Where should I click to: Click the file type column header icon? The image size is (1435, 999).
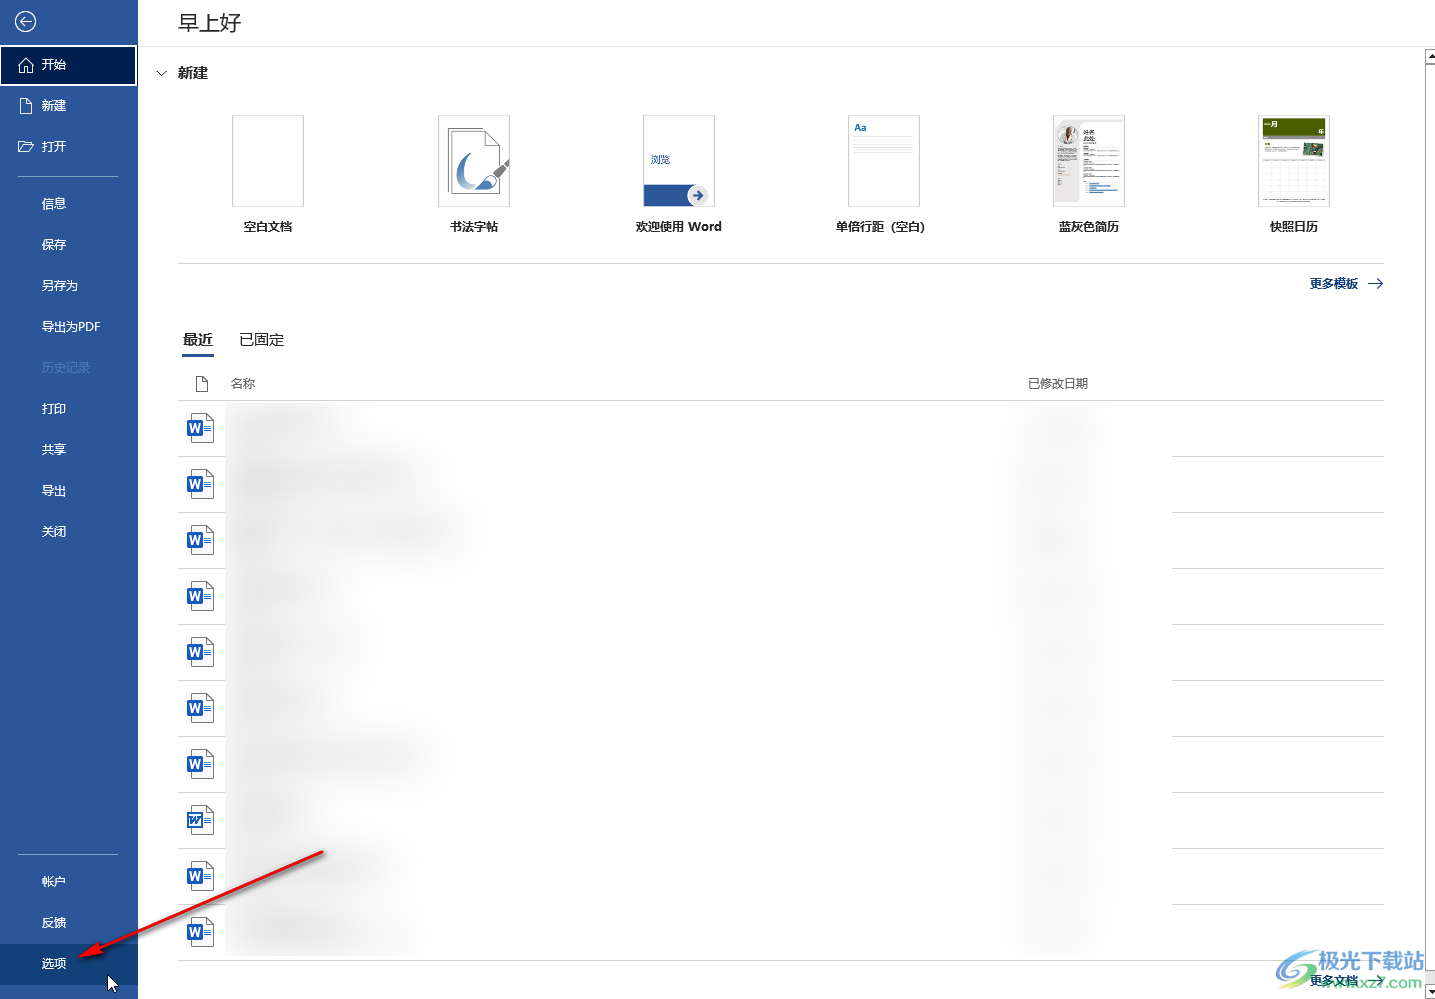tap(202, 384)
